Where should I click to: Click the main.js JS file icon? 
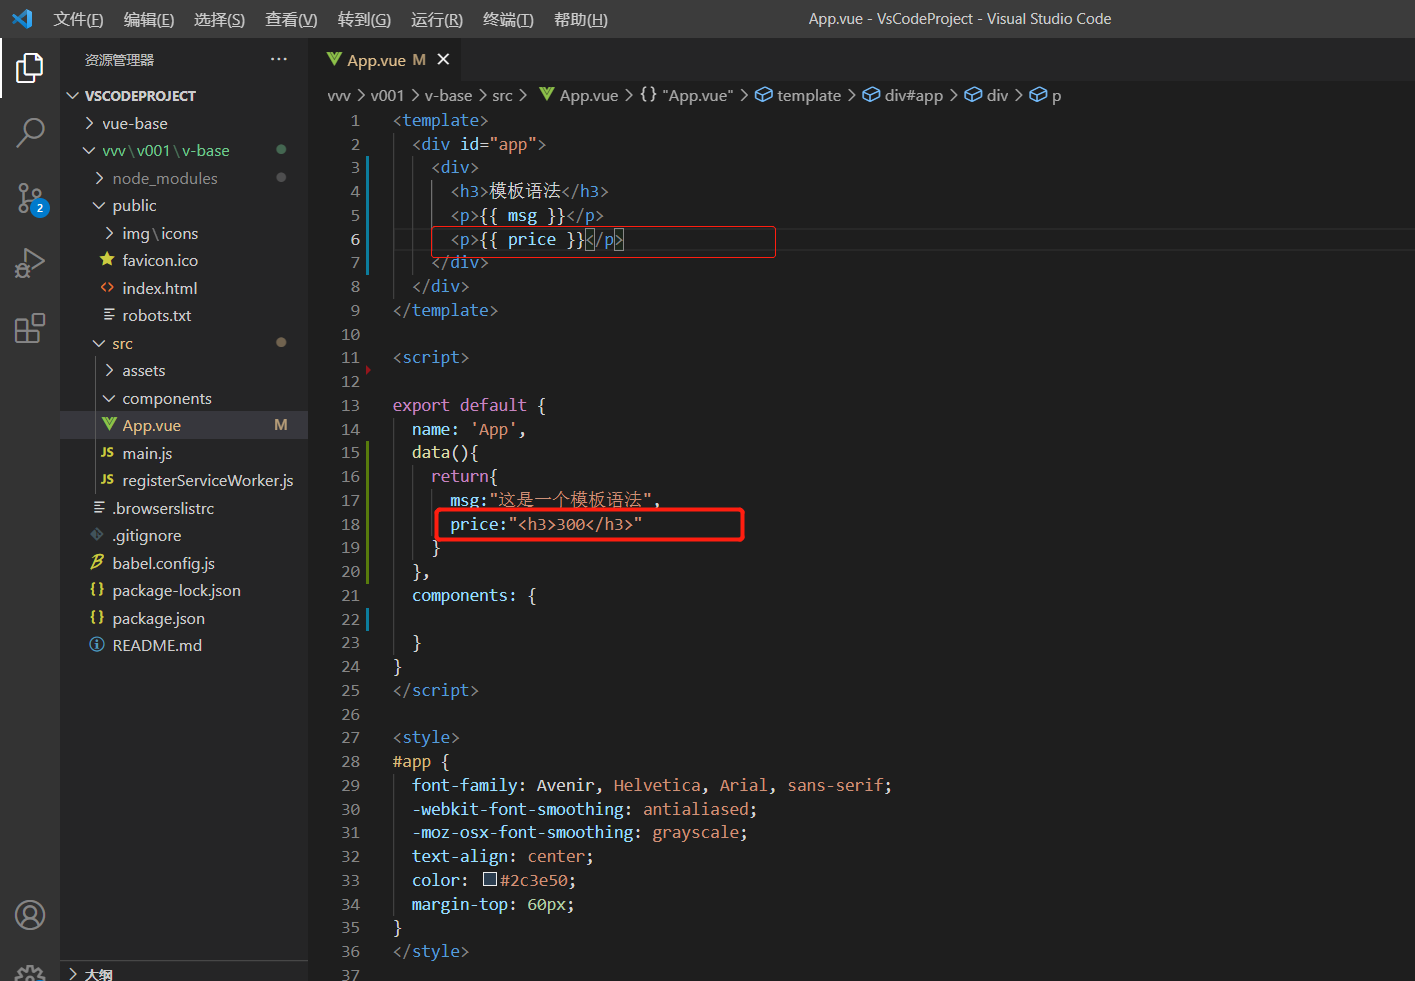point(108,453)
